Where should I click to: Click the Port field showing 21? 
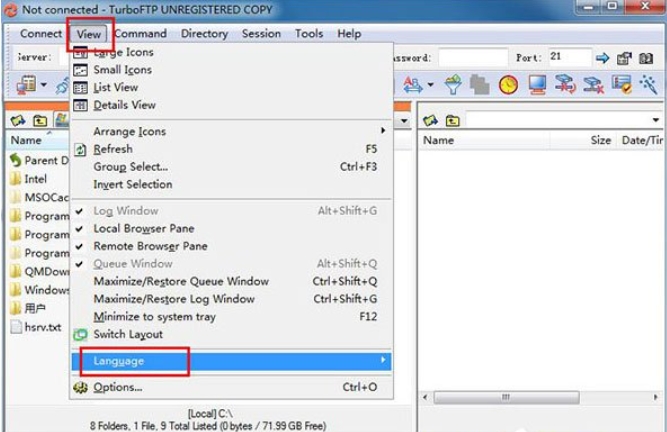click(x=569, y=57)
